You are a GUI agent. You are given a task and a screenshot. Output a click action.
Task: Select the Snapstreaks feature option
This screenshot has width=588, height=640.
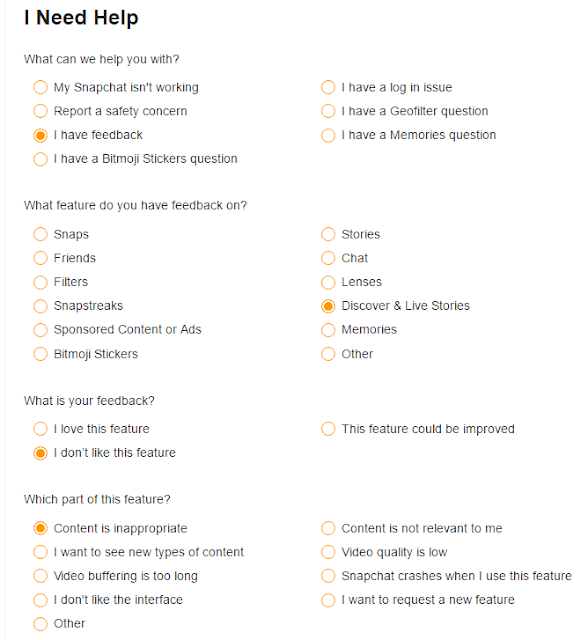[x=40, y=306]
